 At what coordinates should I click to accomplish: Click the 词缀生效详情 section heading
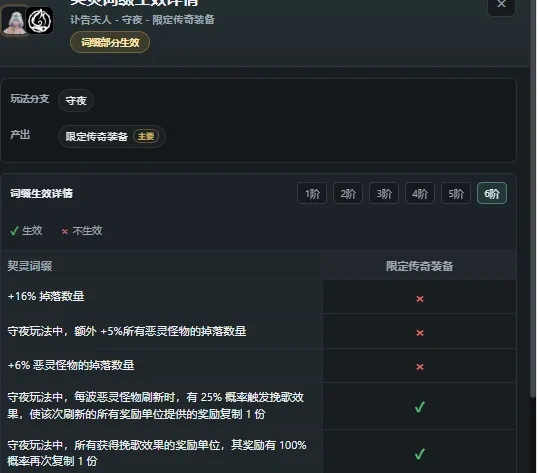tap(42, 194)
